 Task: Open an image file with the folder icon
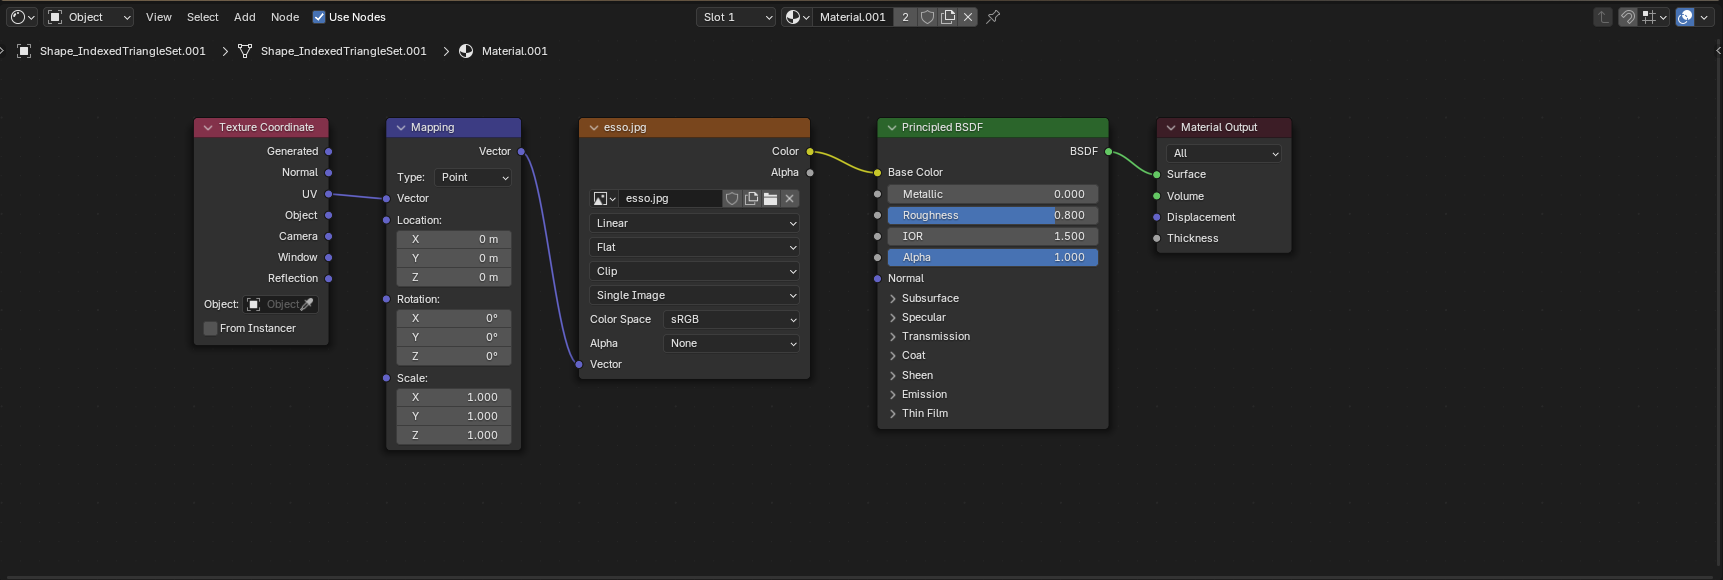(x=770, y=199)
